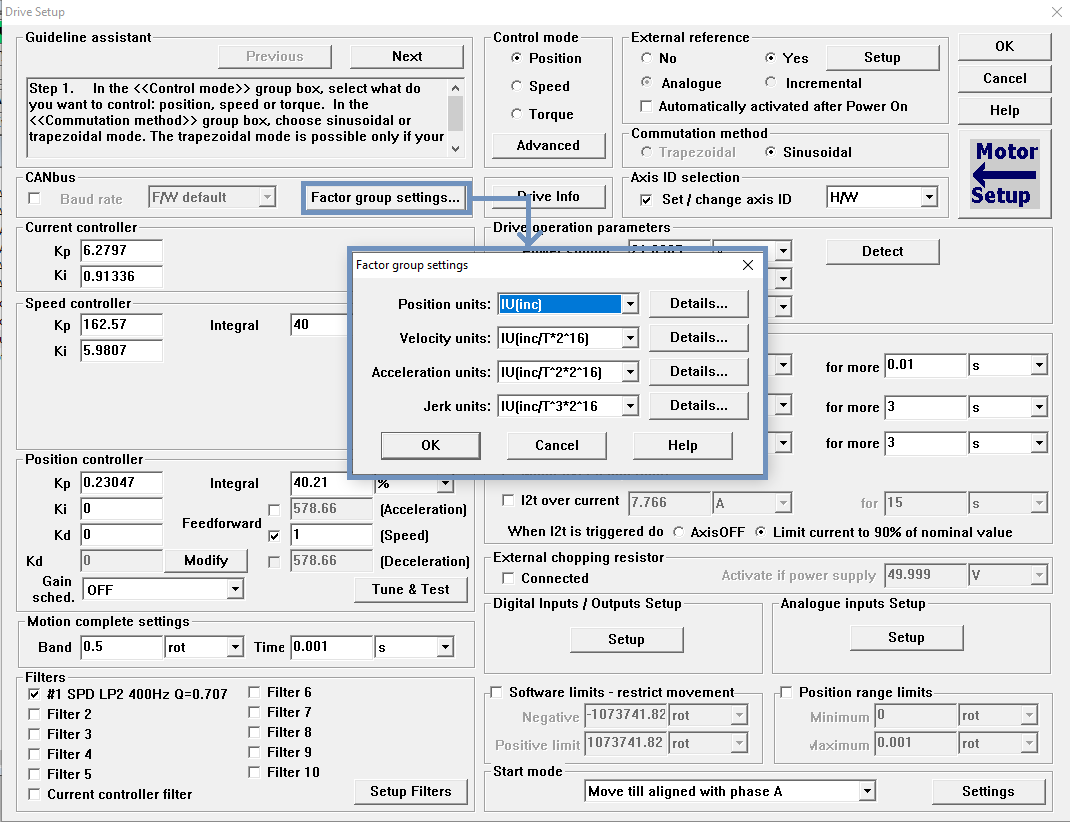Click Speed controller Ki field
The image size is (1070, 822).
[x=121, y=351]
